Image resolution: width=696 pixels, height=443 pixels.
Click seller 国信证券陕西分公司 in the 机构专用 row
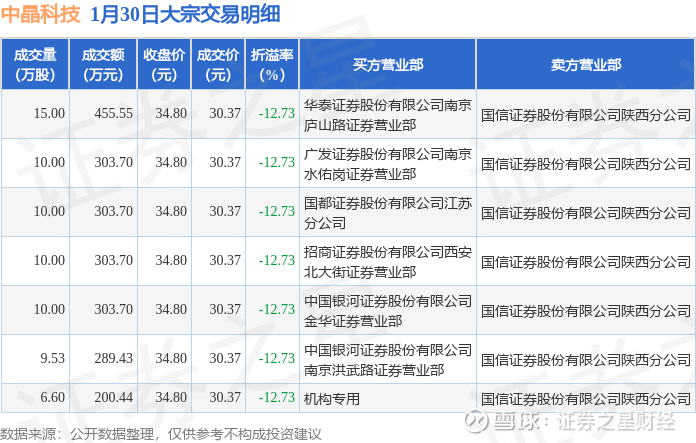(585, 399)
